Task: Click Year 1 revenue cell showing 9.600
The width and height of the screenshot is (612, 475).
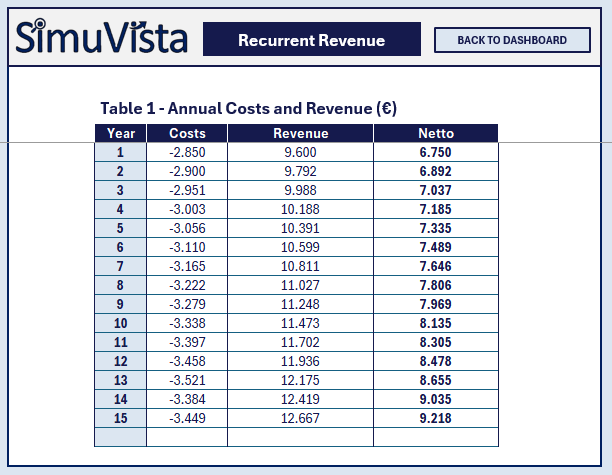Action: (x=300, y=152)
